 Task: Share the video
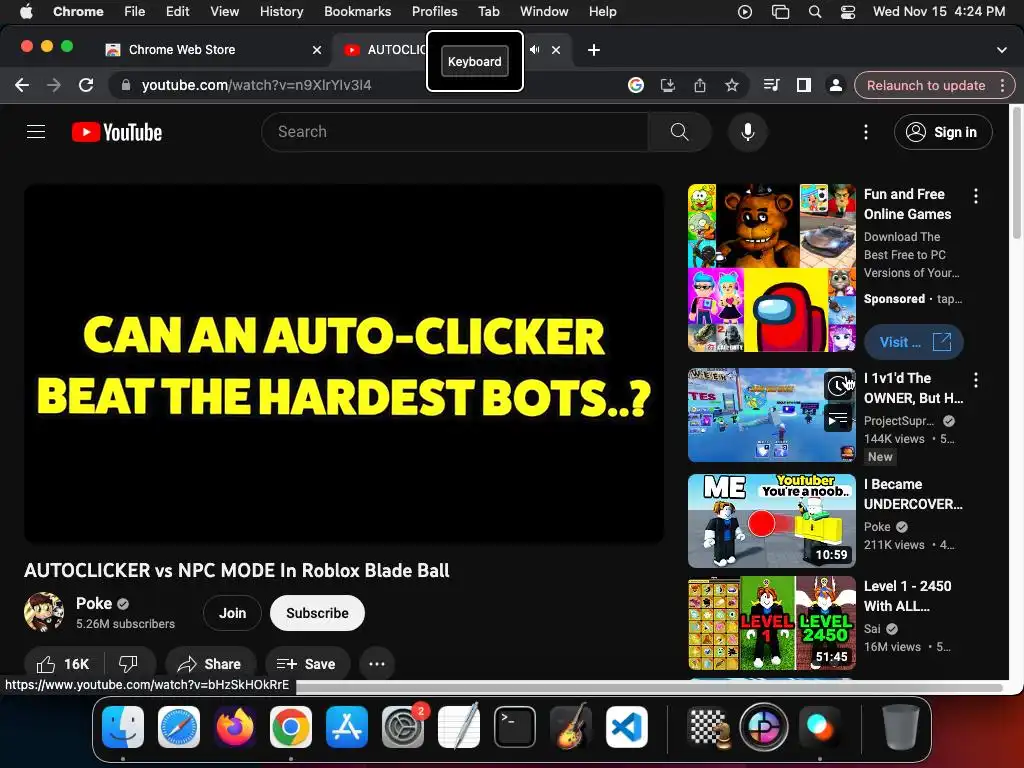tap(210, 664)
